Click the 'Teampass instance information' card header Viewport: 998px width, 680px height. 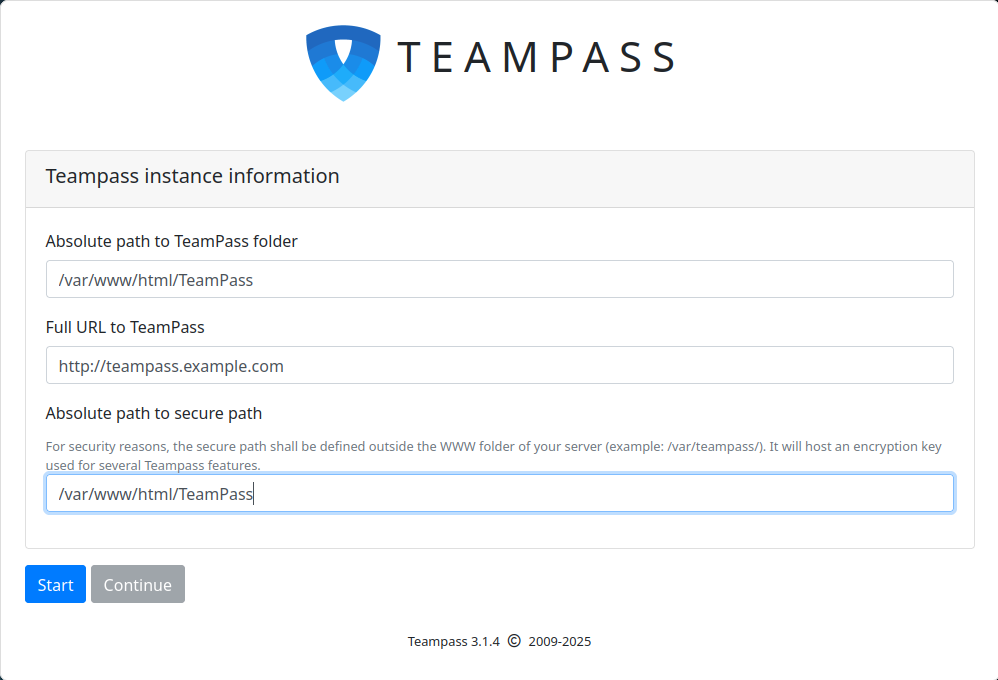click(x=193, y=177)
